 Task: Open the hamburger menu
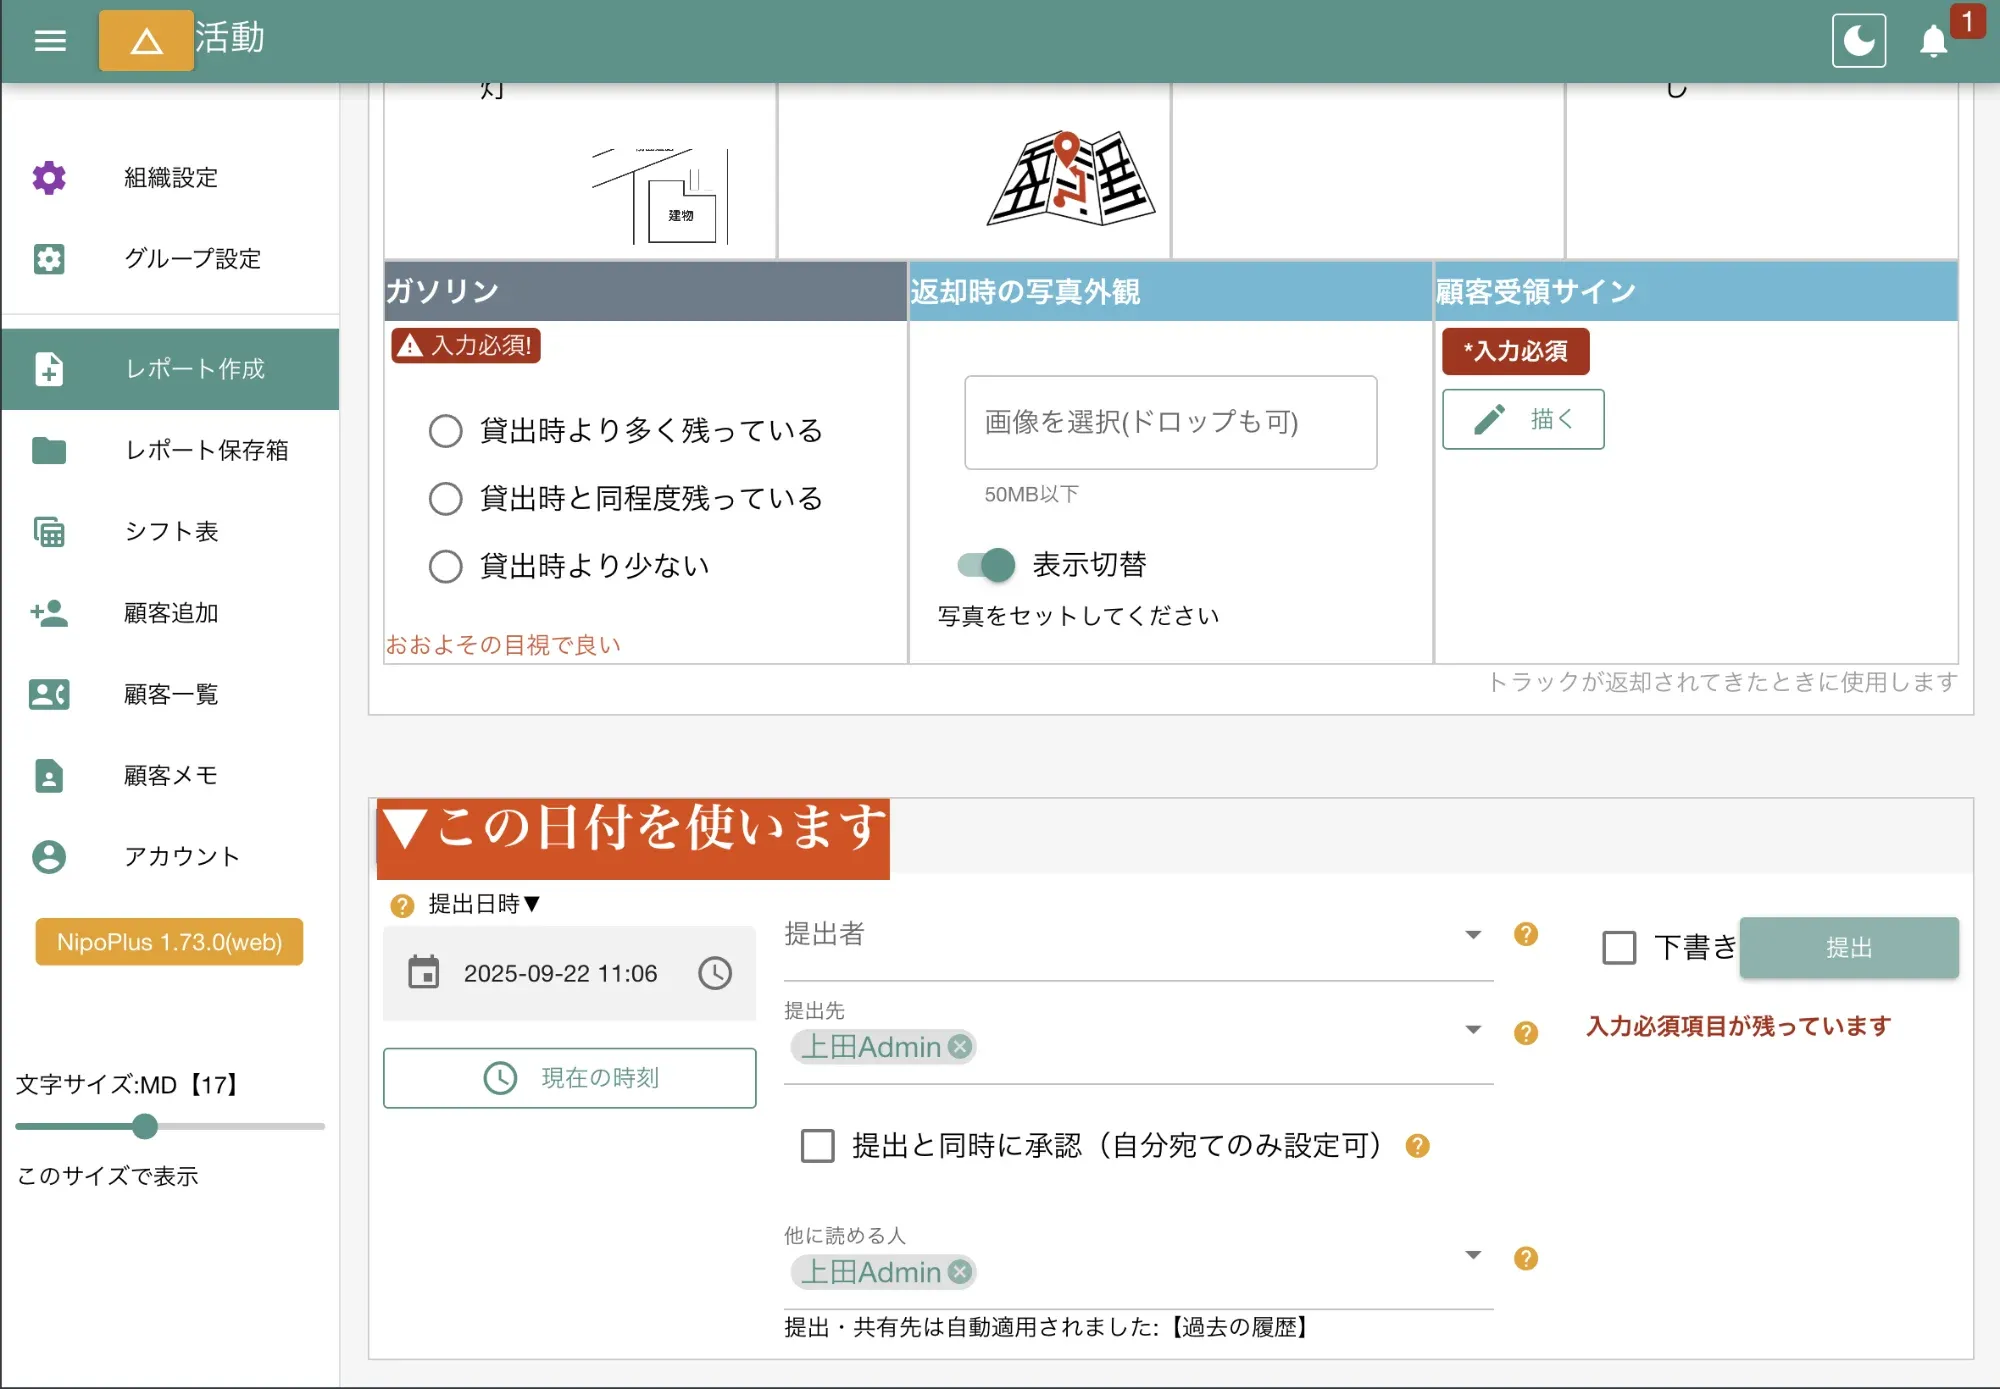pos(48,39)
